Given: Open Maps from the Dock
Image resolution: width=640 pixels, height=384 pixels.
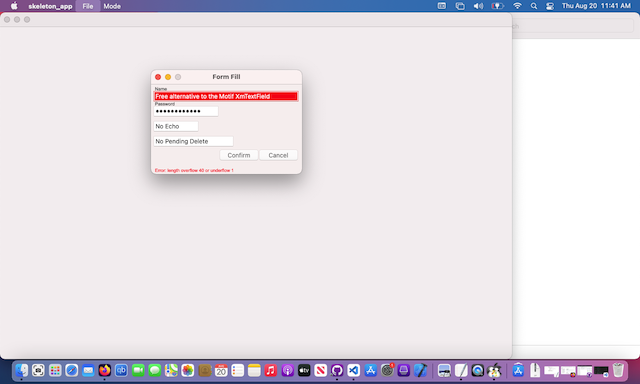Looking at the screenshot, I should (171, 370).
